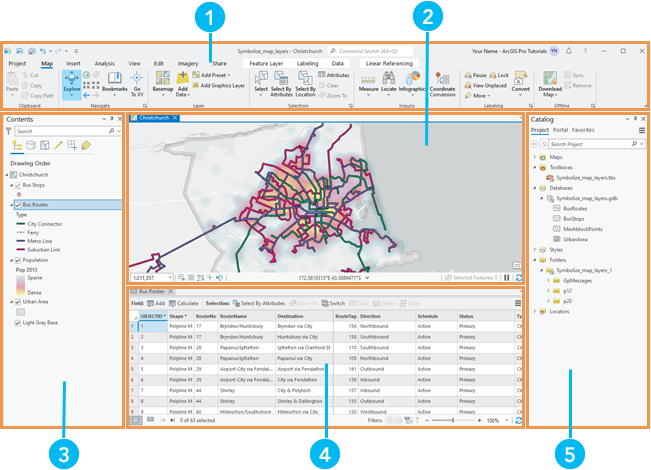This screenshot has height=470, width=651.
Task: Click Go To XY tool
Action: point(137,84)
